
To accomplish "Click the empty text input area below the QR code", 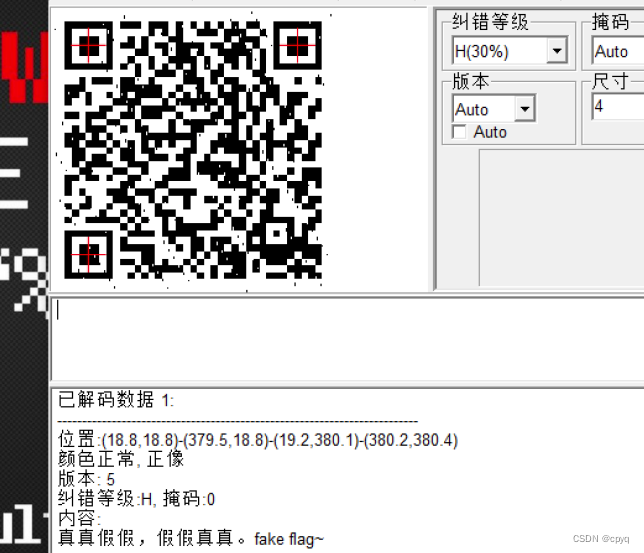I will coord(347,339).
